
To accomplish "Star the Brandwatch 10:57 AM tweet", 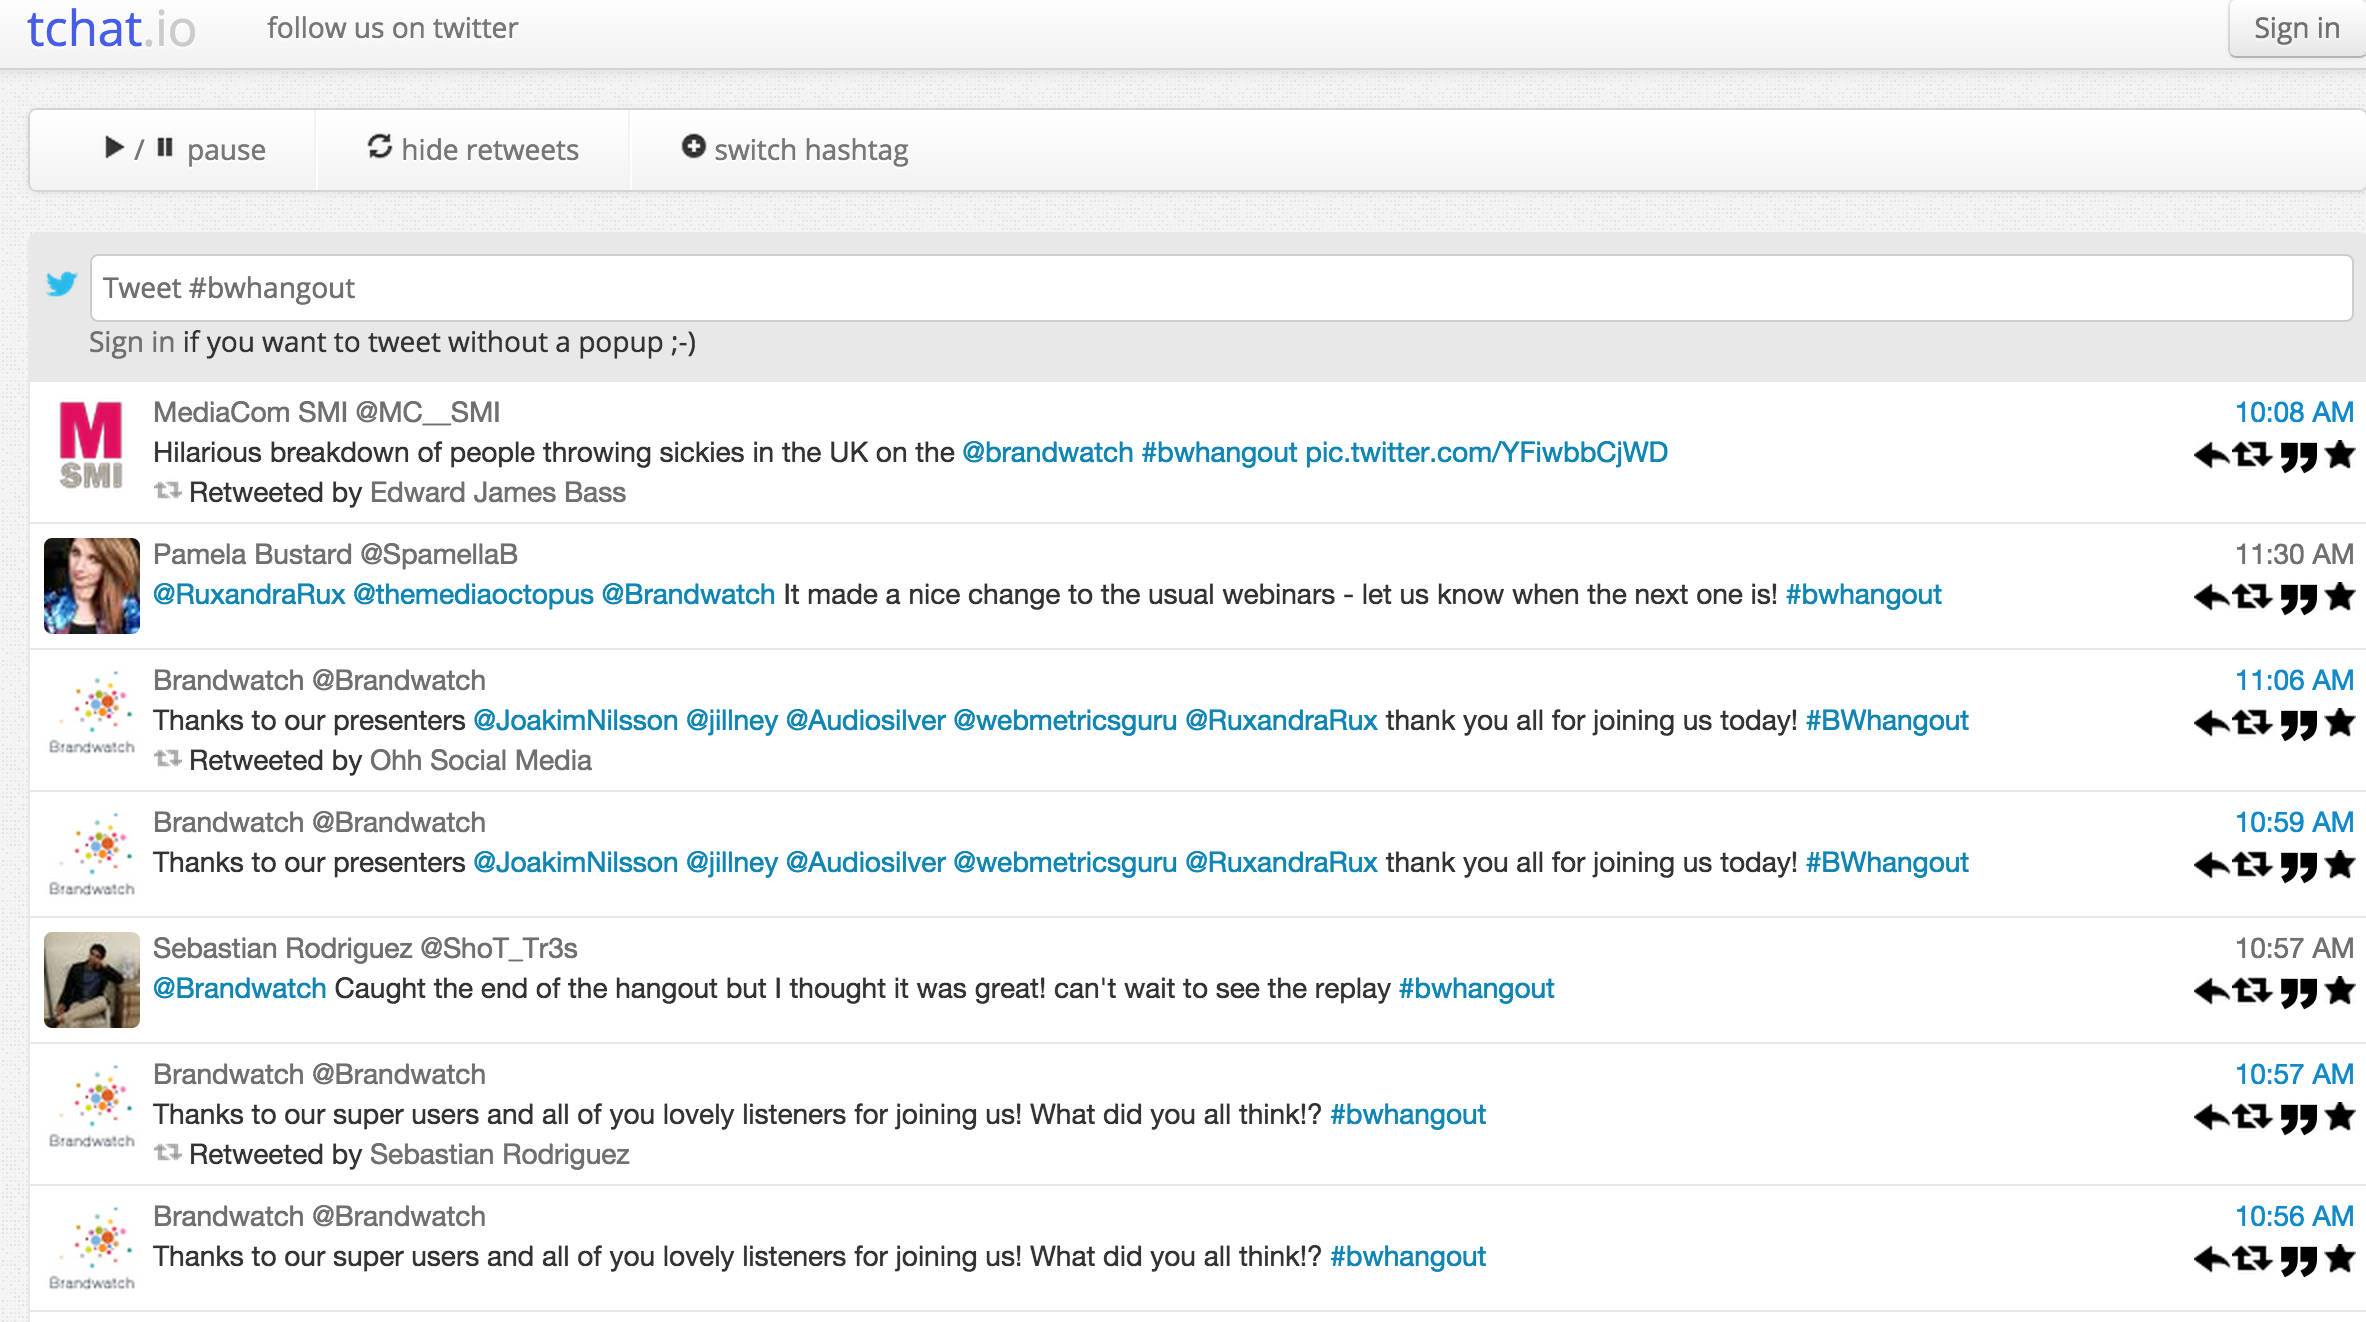I will point(2340,1117).
